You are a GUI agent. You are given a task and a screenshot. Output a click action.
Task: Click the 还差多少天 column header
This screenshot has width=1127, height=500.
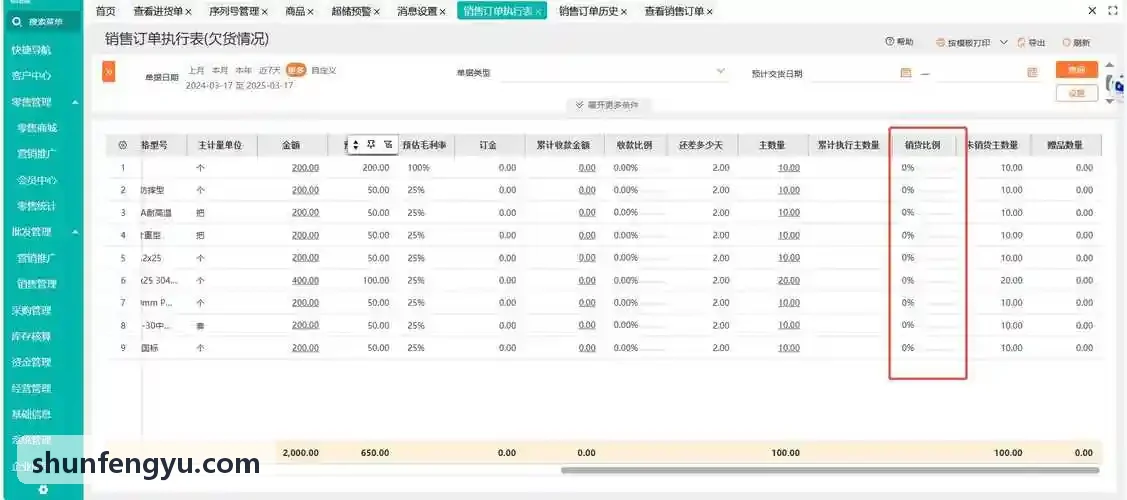(701, 145)
